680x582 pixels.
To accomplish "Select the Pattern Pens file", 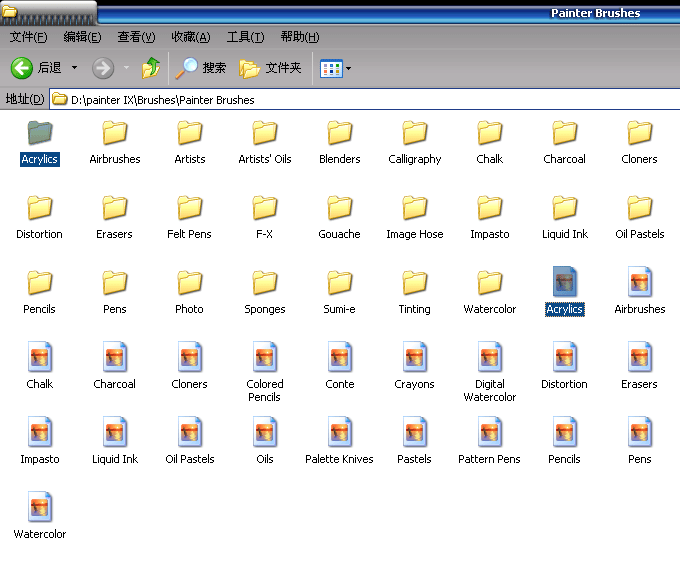I will click(490, 441).
